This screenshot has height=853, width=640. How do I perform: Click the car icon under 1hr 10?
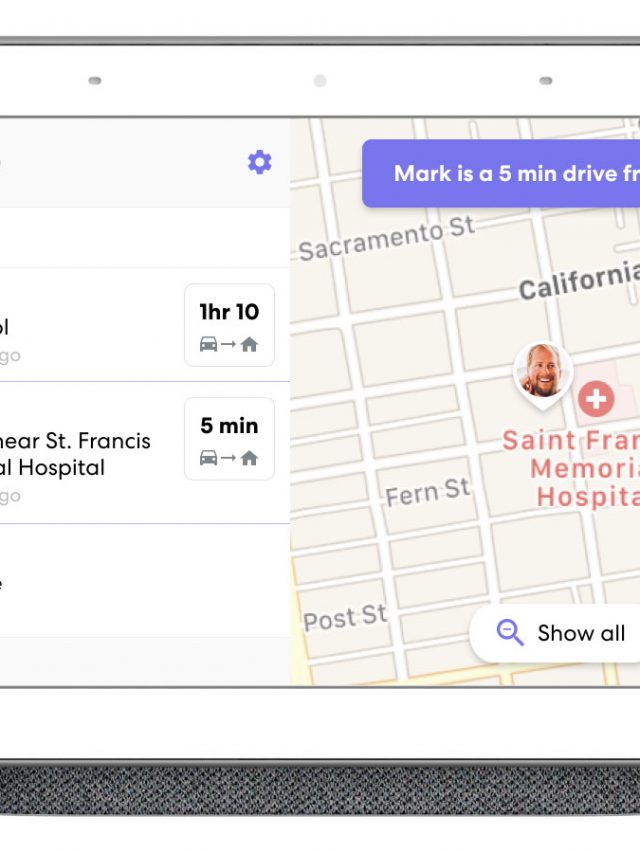209,344
